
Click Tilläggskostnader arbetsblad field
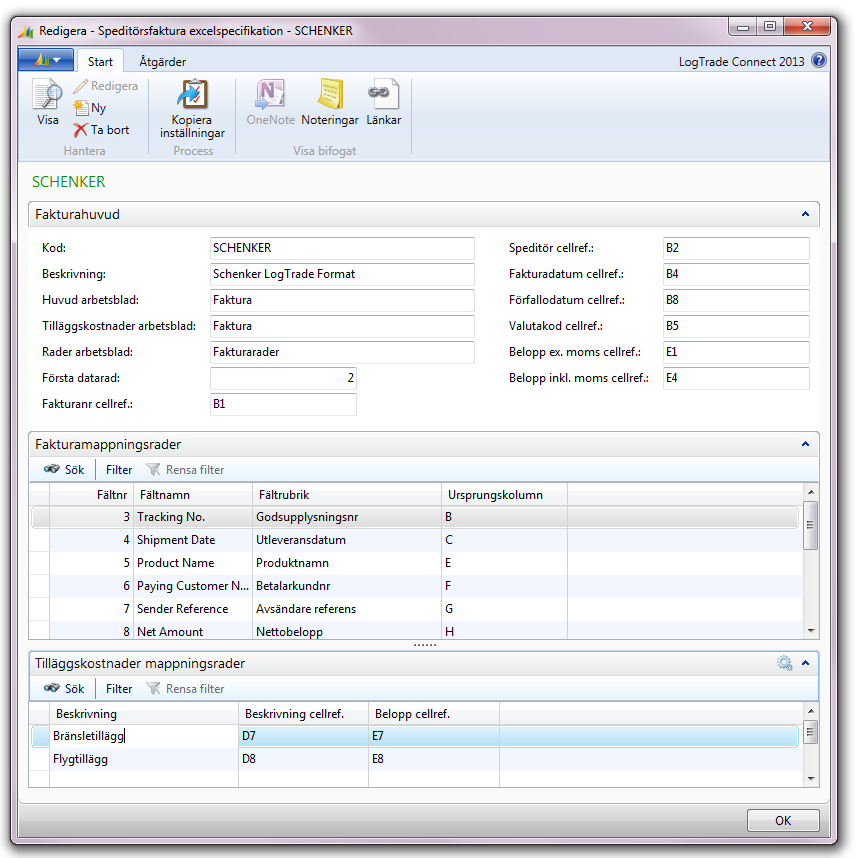[342, 326]
